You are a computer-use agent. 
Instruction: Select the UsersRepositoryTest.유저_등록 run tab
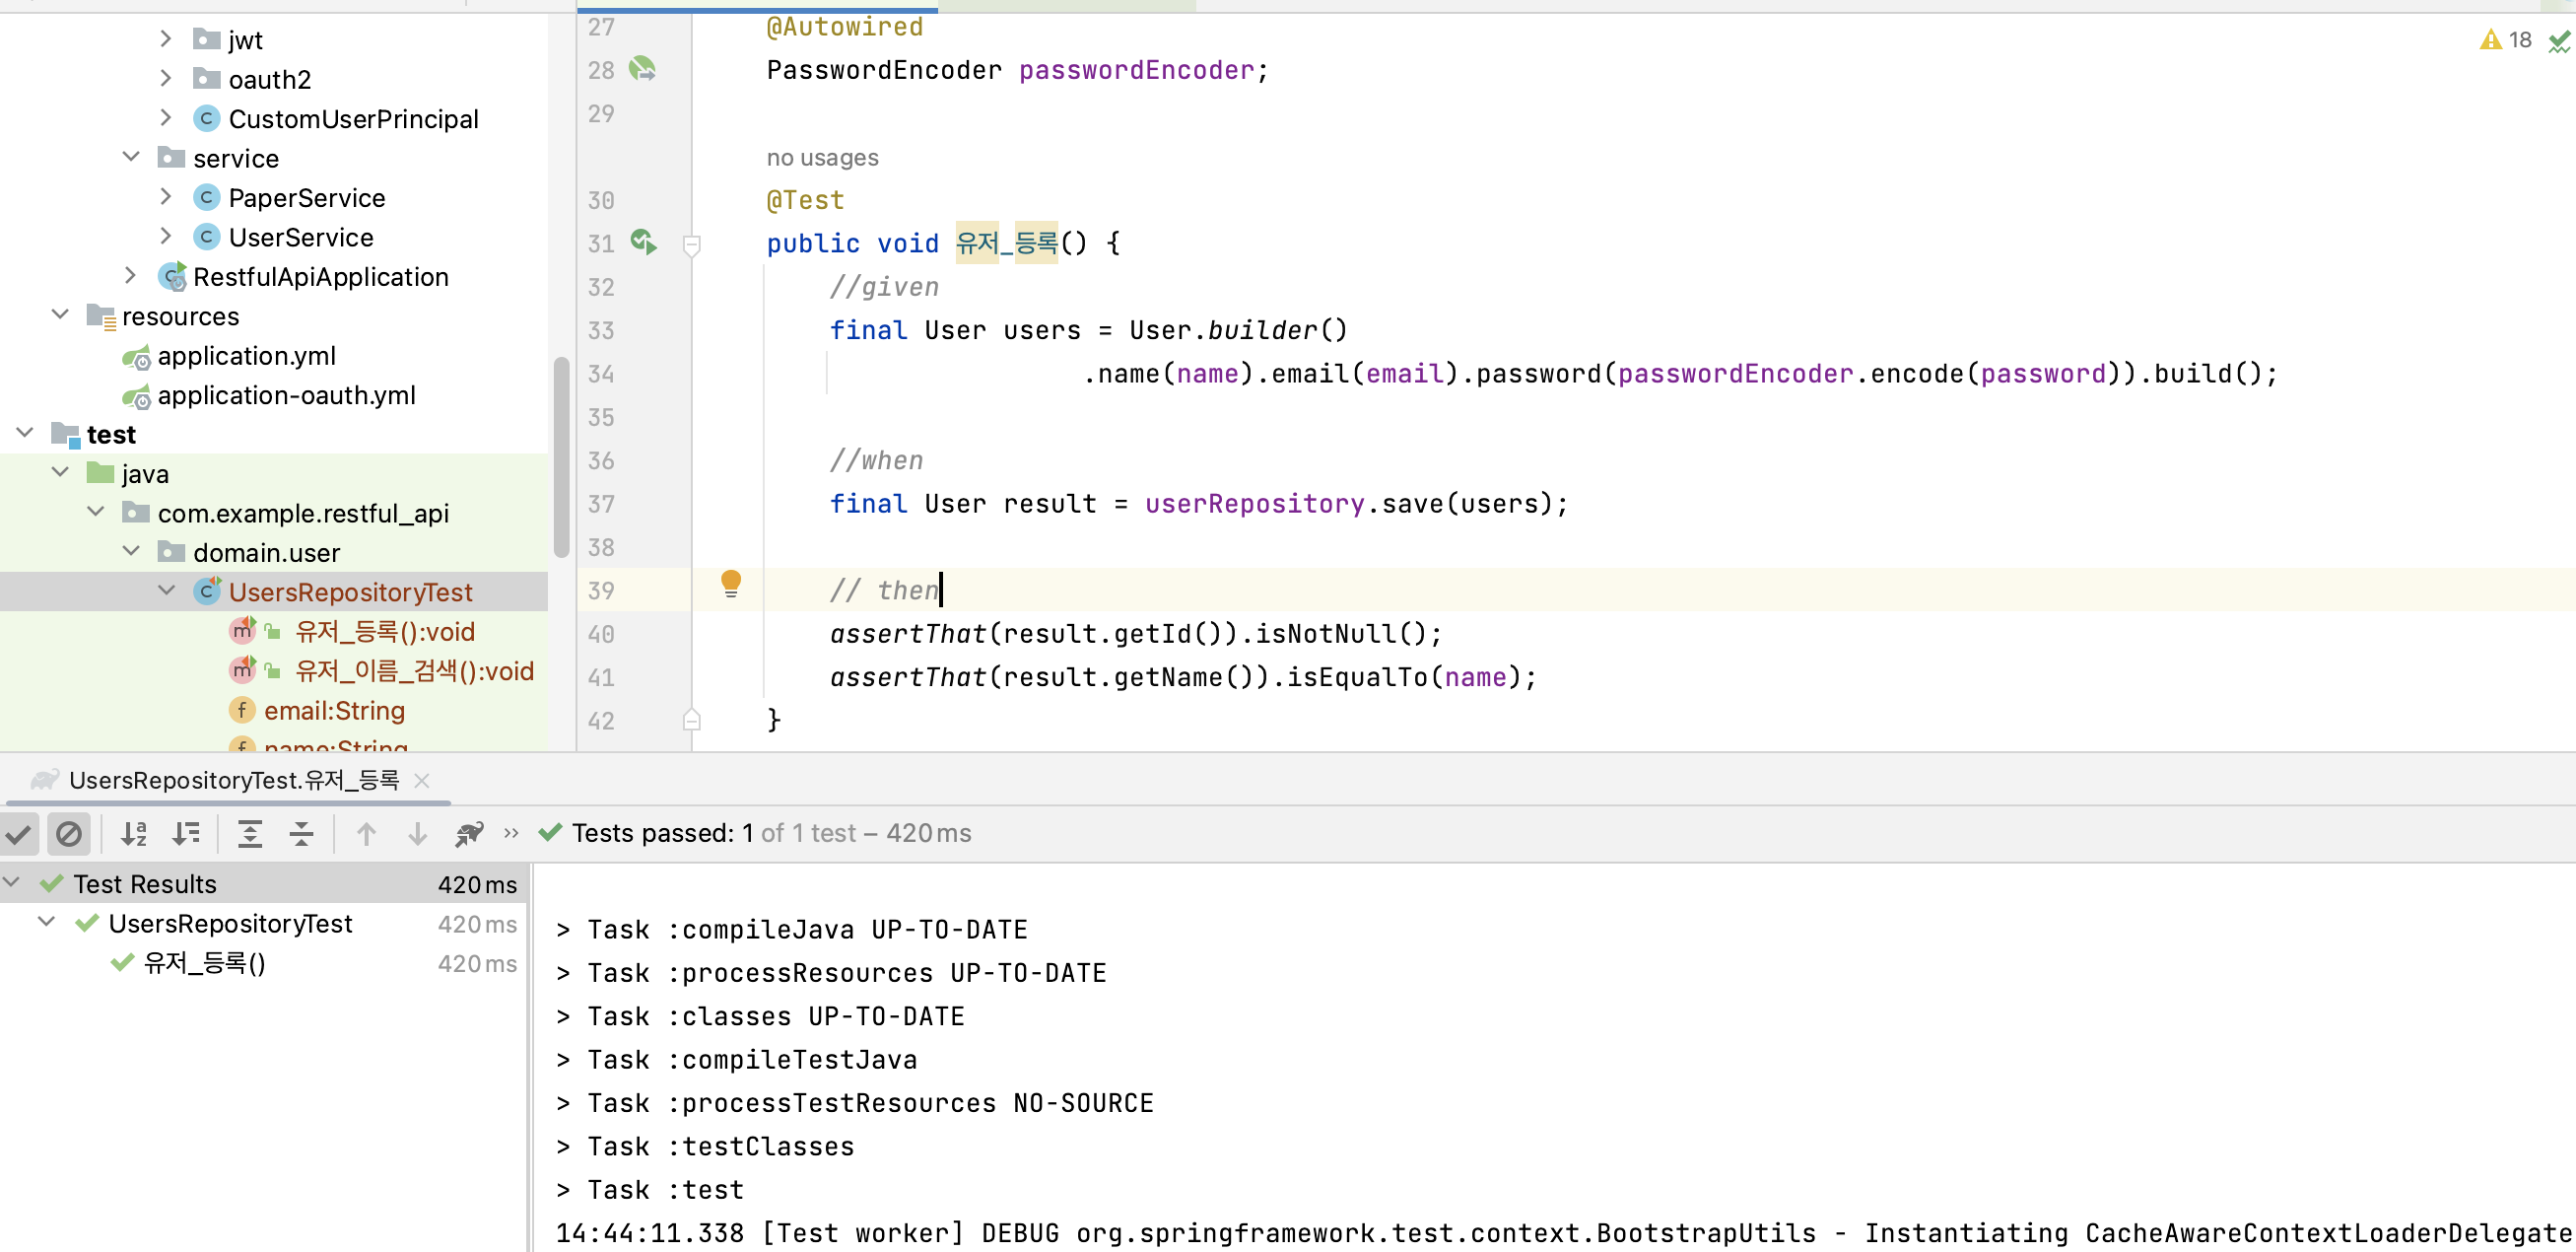coord(233,780)
